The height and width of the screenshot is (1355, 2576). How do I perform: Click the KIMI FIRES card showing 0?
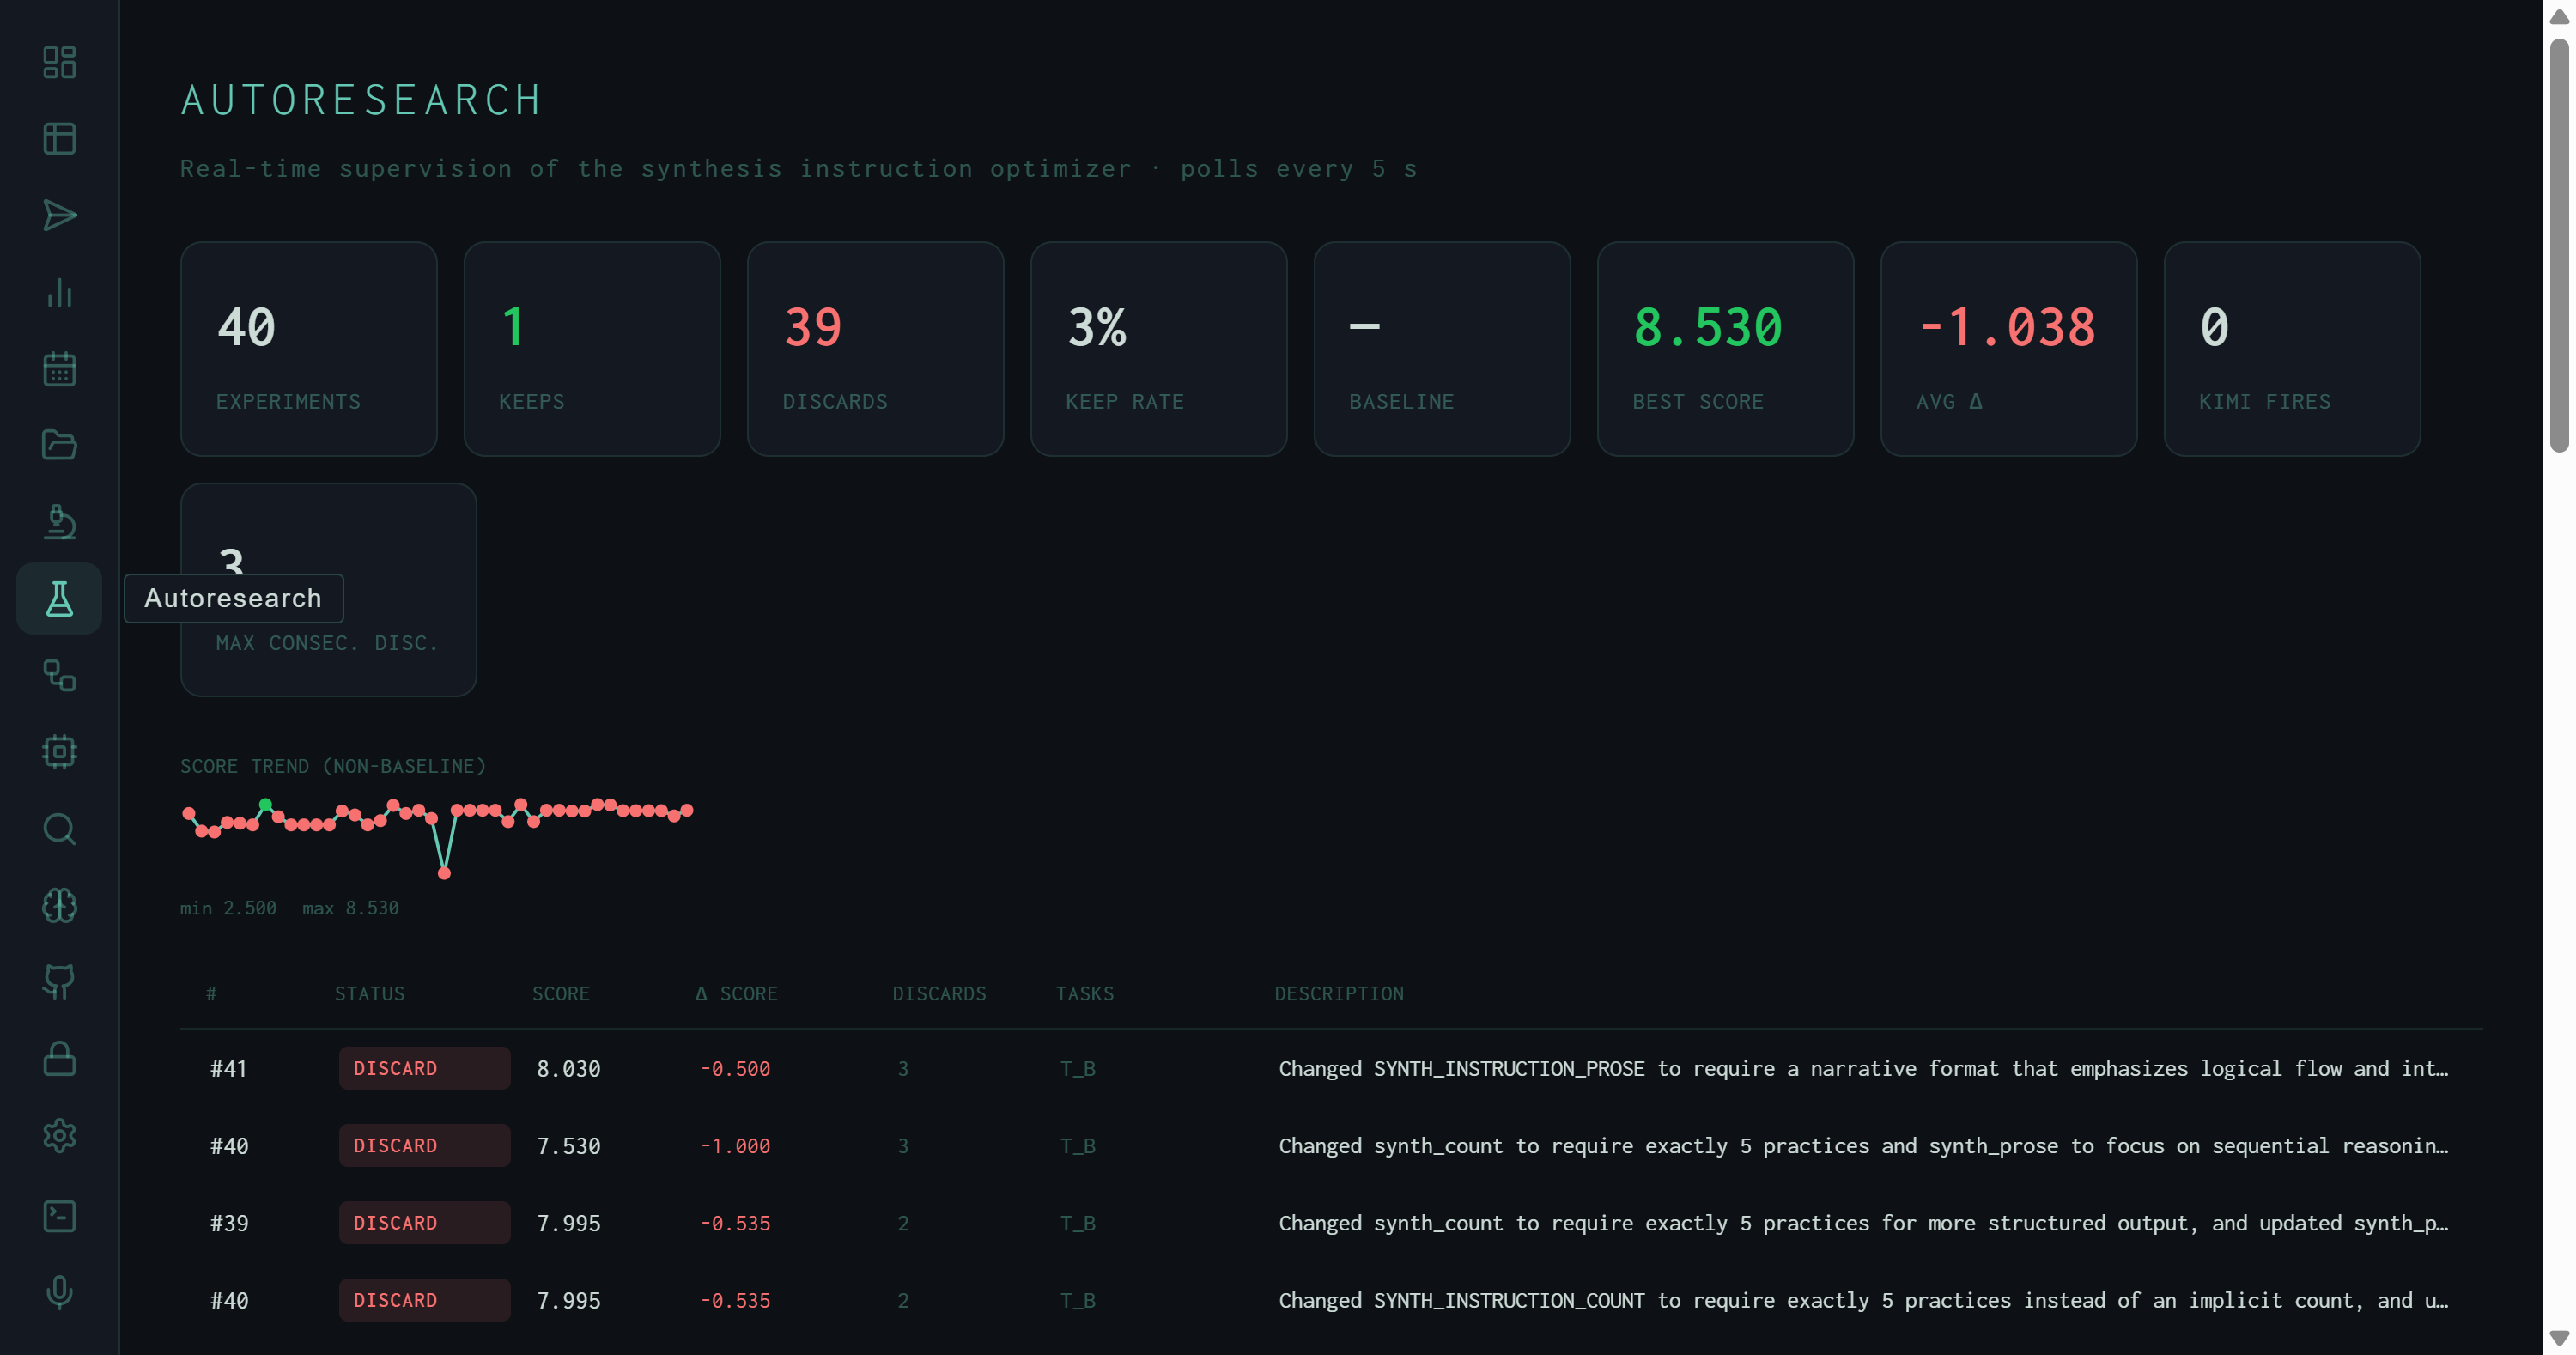tap(2292, 349)
